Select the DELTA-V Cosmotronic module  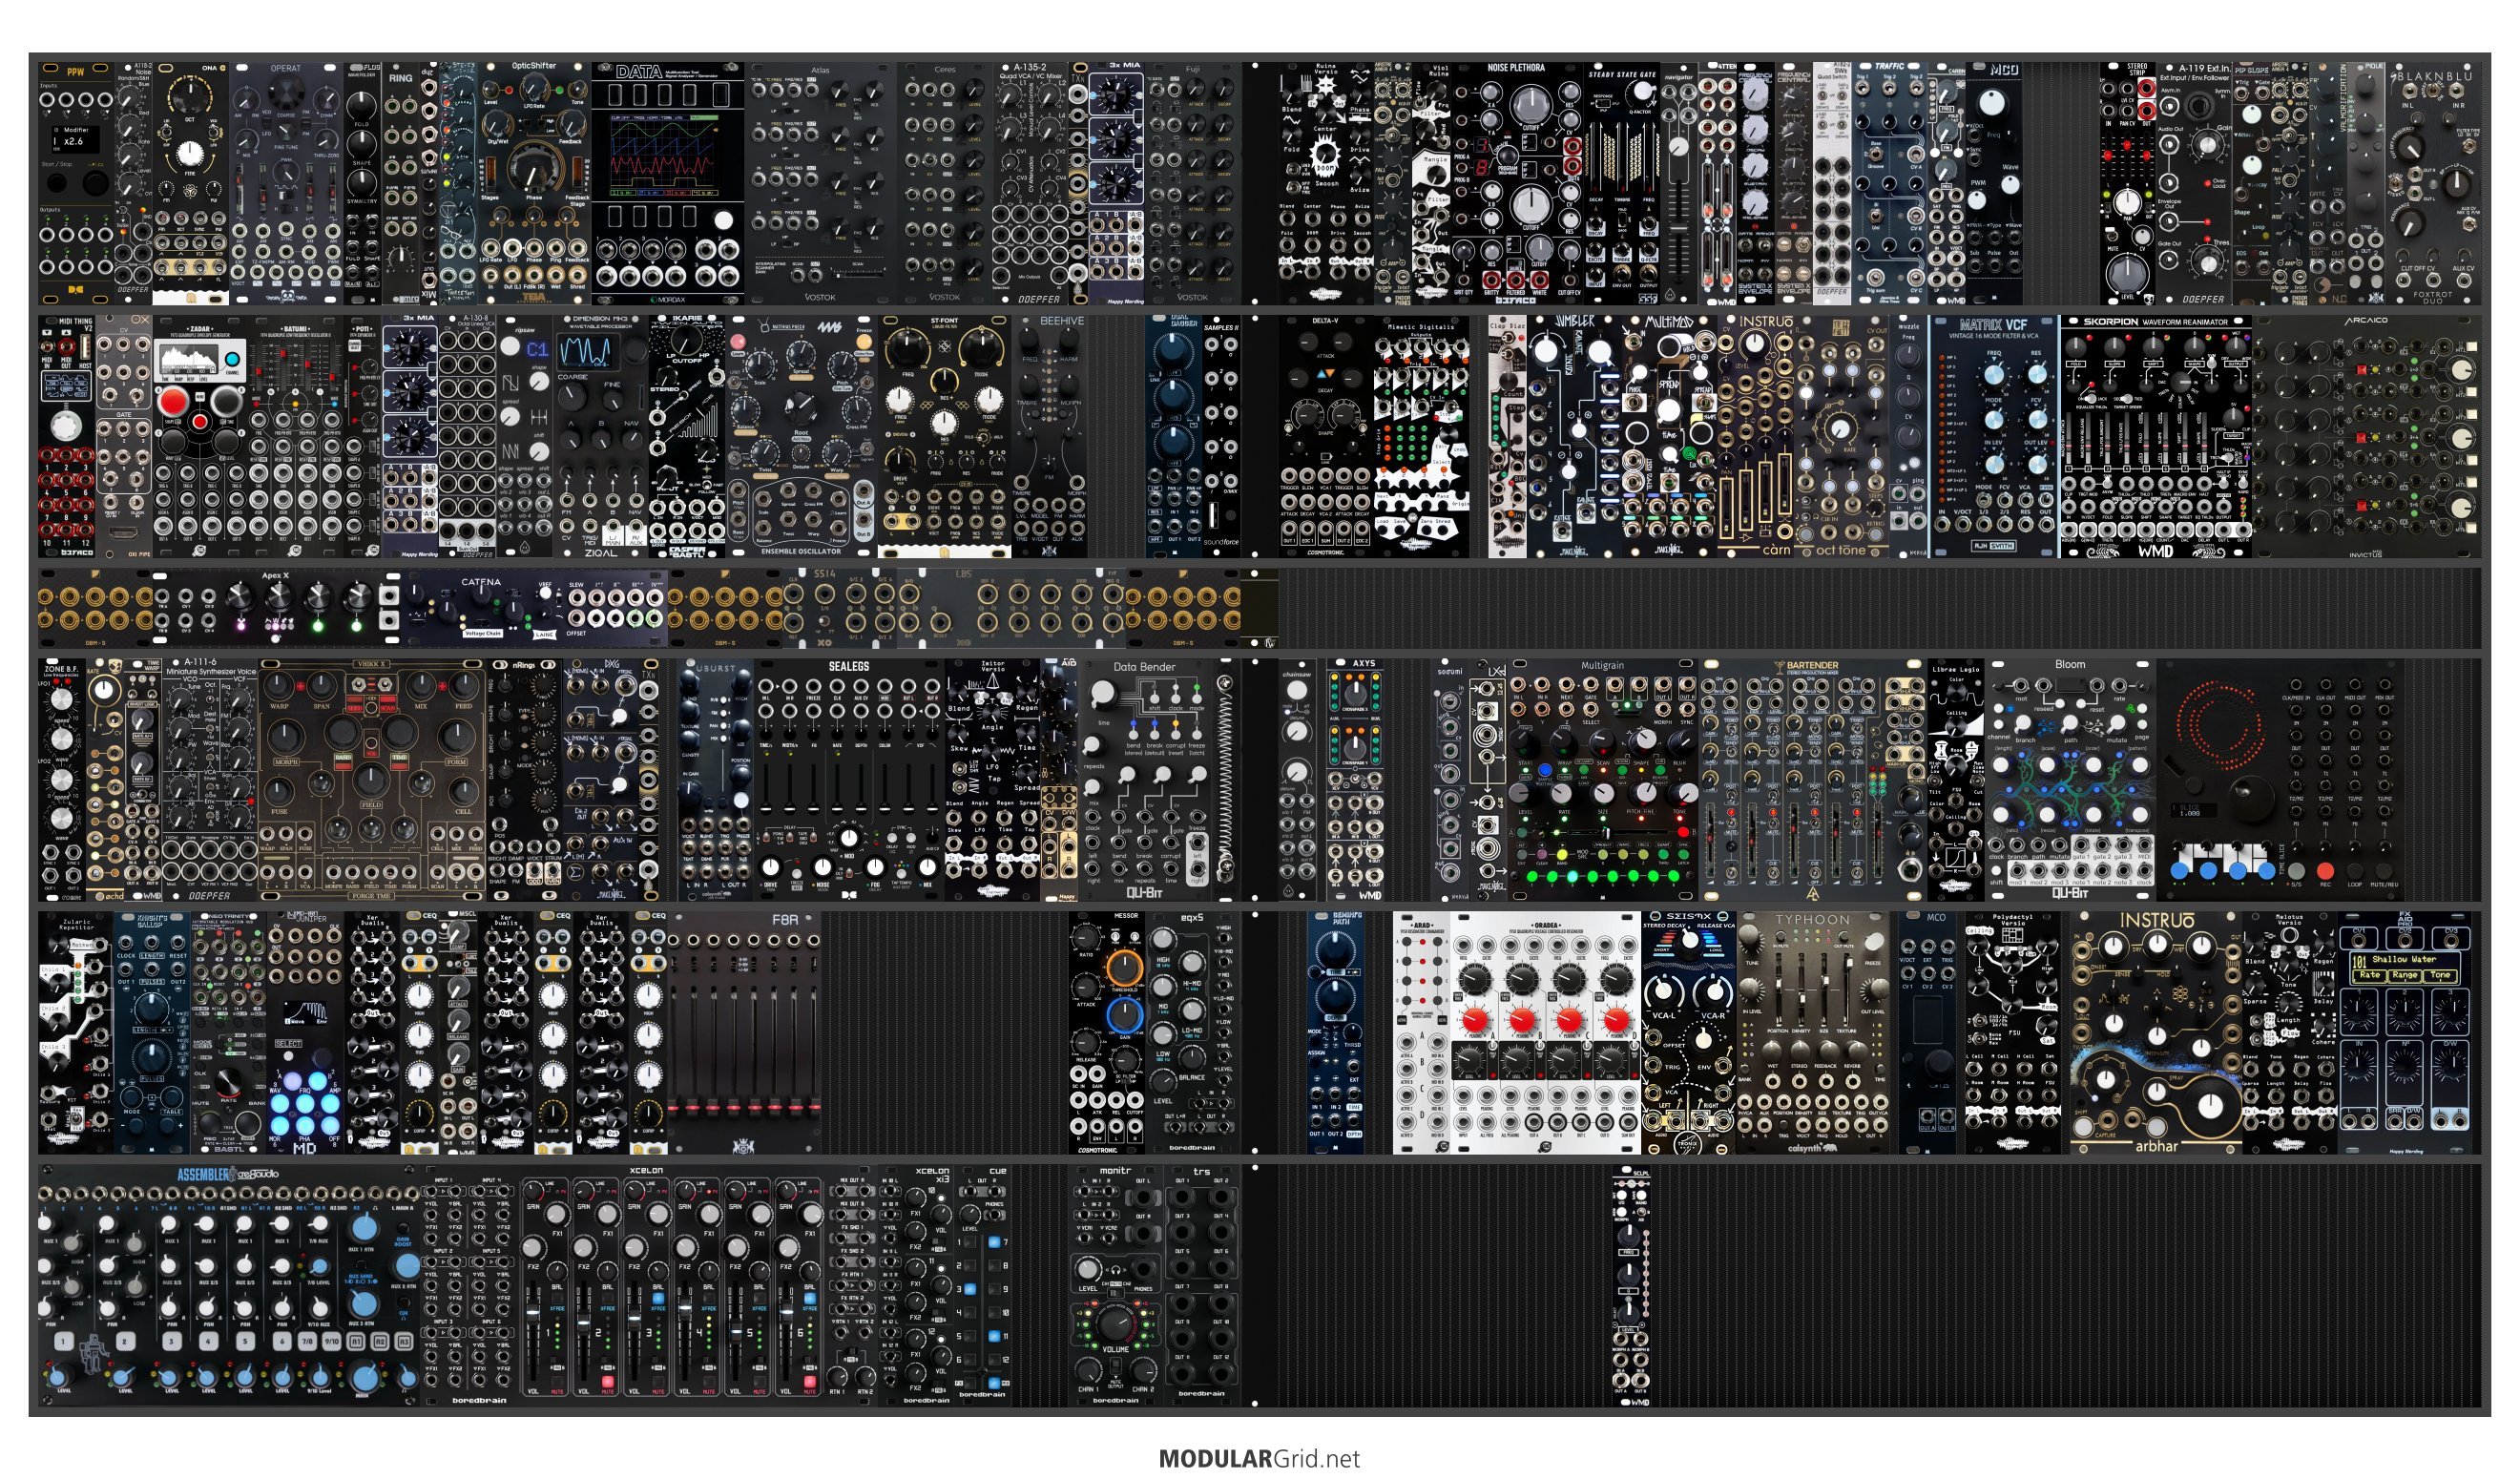(x=1325, y=436)
